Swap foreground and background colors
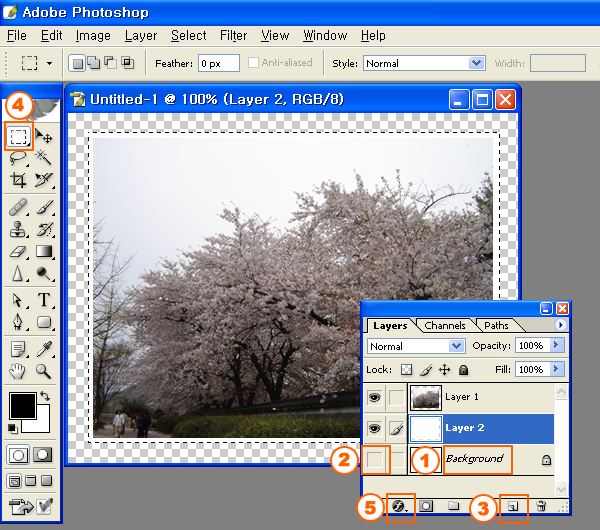 (x=45, y=396)
